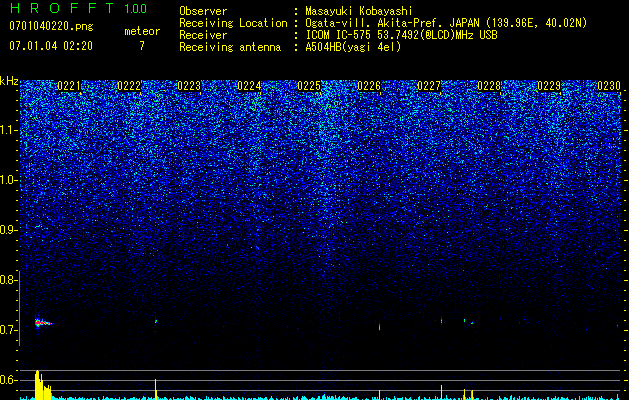Click the yellow power spike below 0222

[x=156, y=389]
